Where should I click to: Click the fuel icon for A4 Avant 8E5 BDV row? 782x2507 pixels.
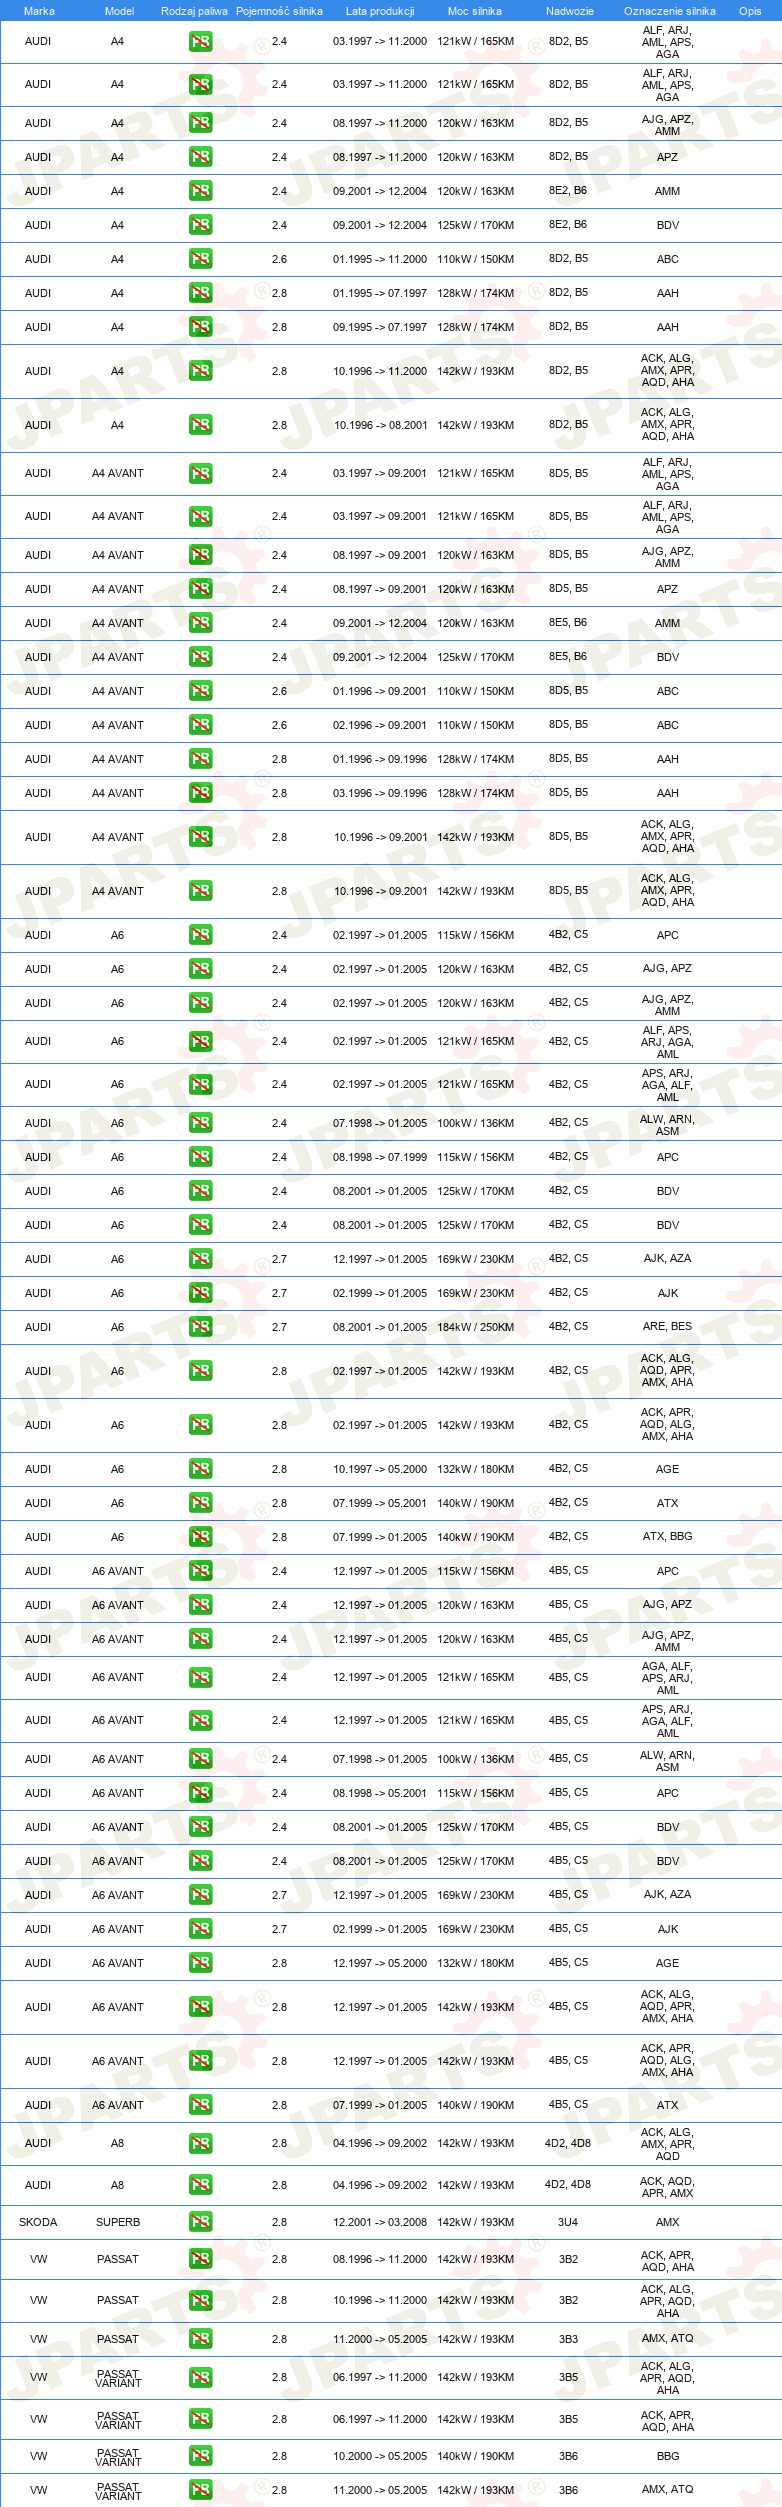tap(200, 657)
